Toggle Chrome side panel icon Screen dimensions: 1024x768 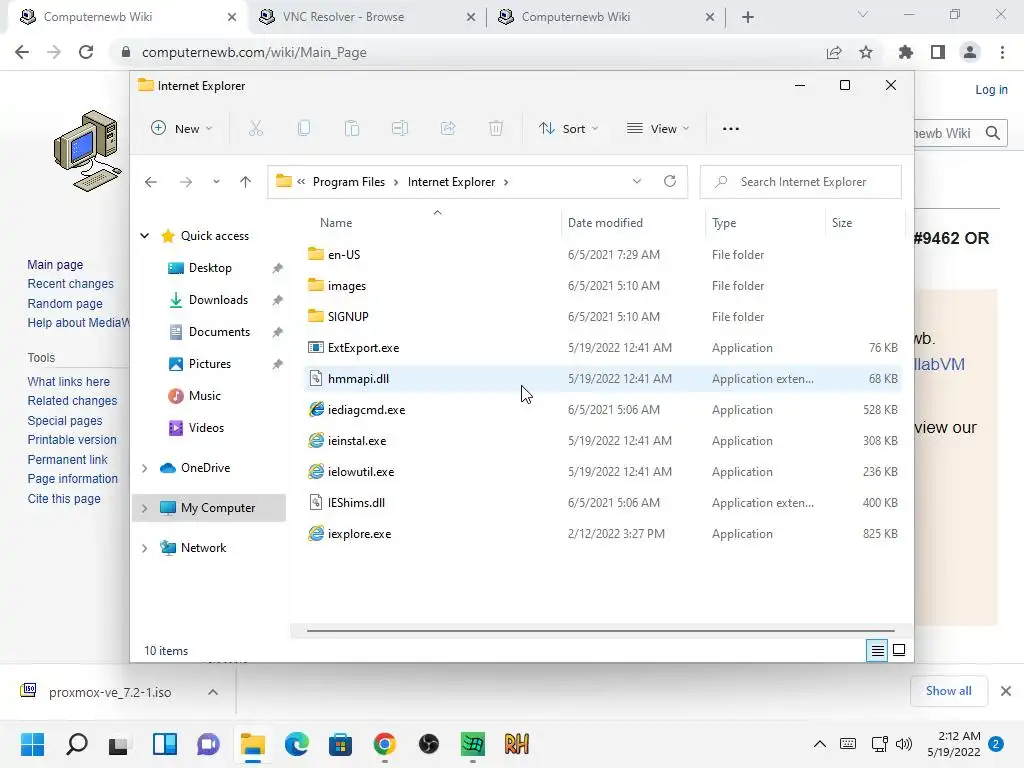click(938, 52)
